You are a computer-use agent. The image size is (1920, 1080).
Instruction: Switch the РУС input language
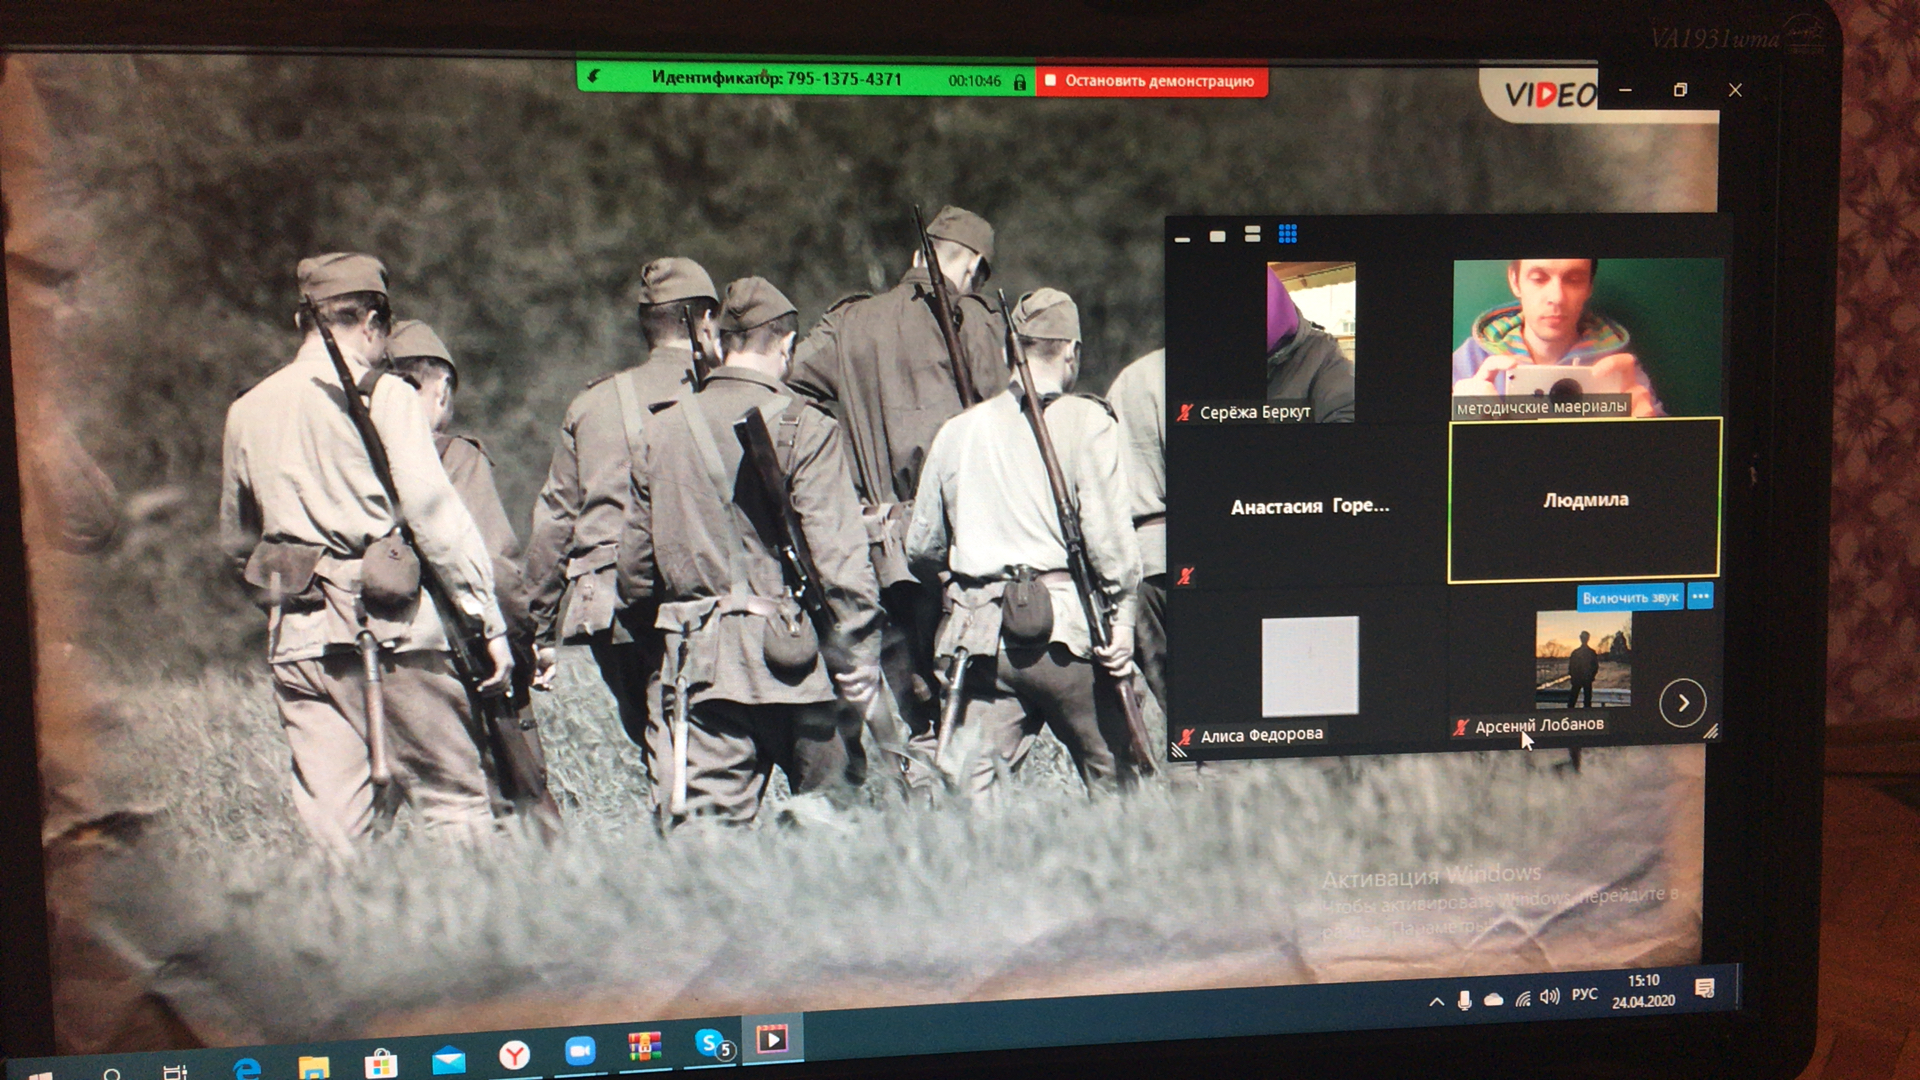1585,994
